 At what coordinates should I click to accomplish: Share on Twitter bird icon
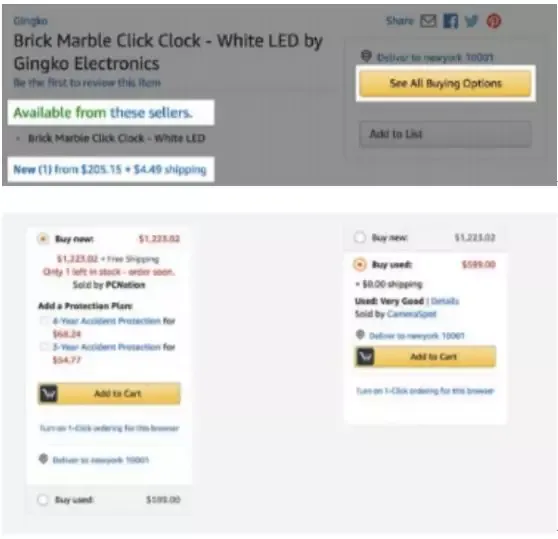(x=472, y=21)
